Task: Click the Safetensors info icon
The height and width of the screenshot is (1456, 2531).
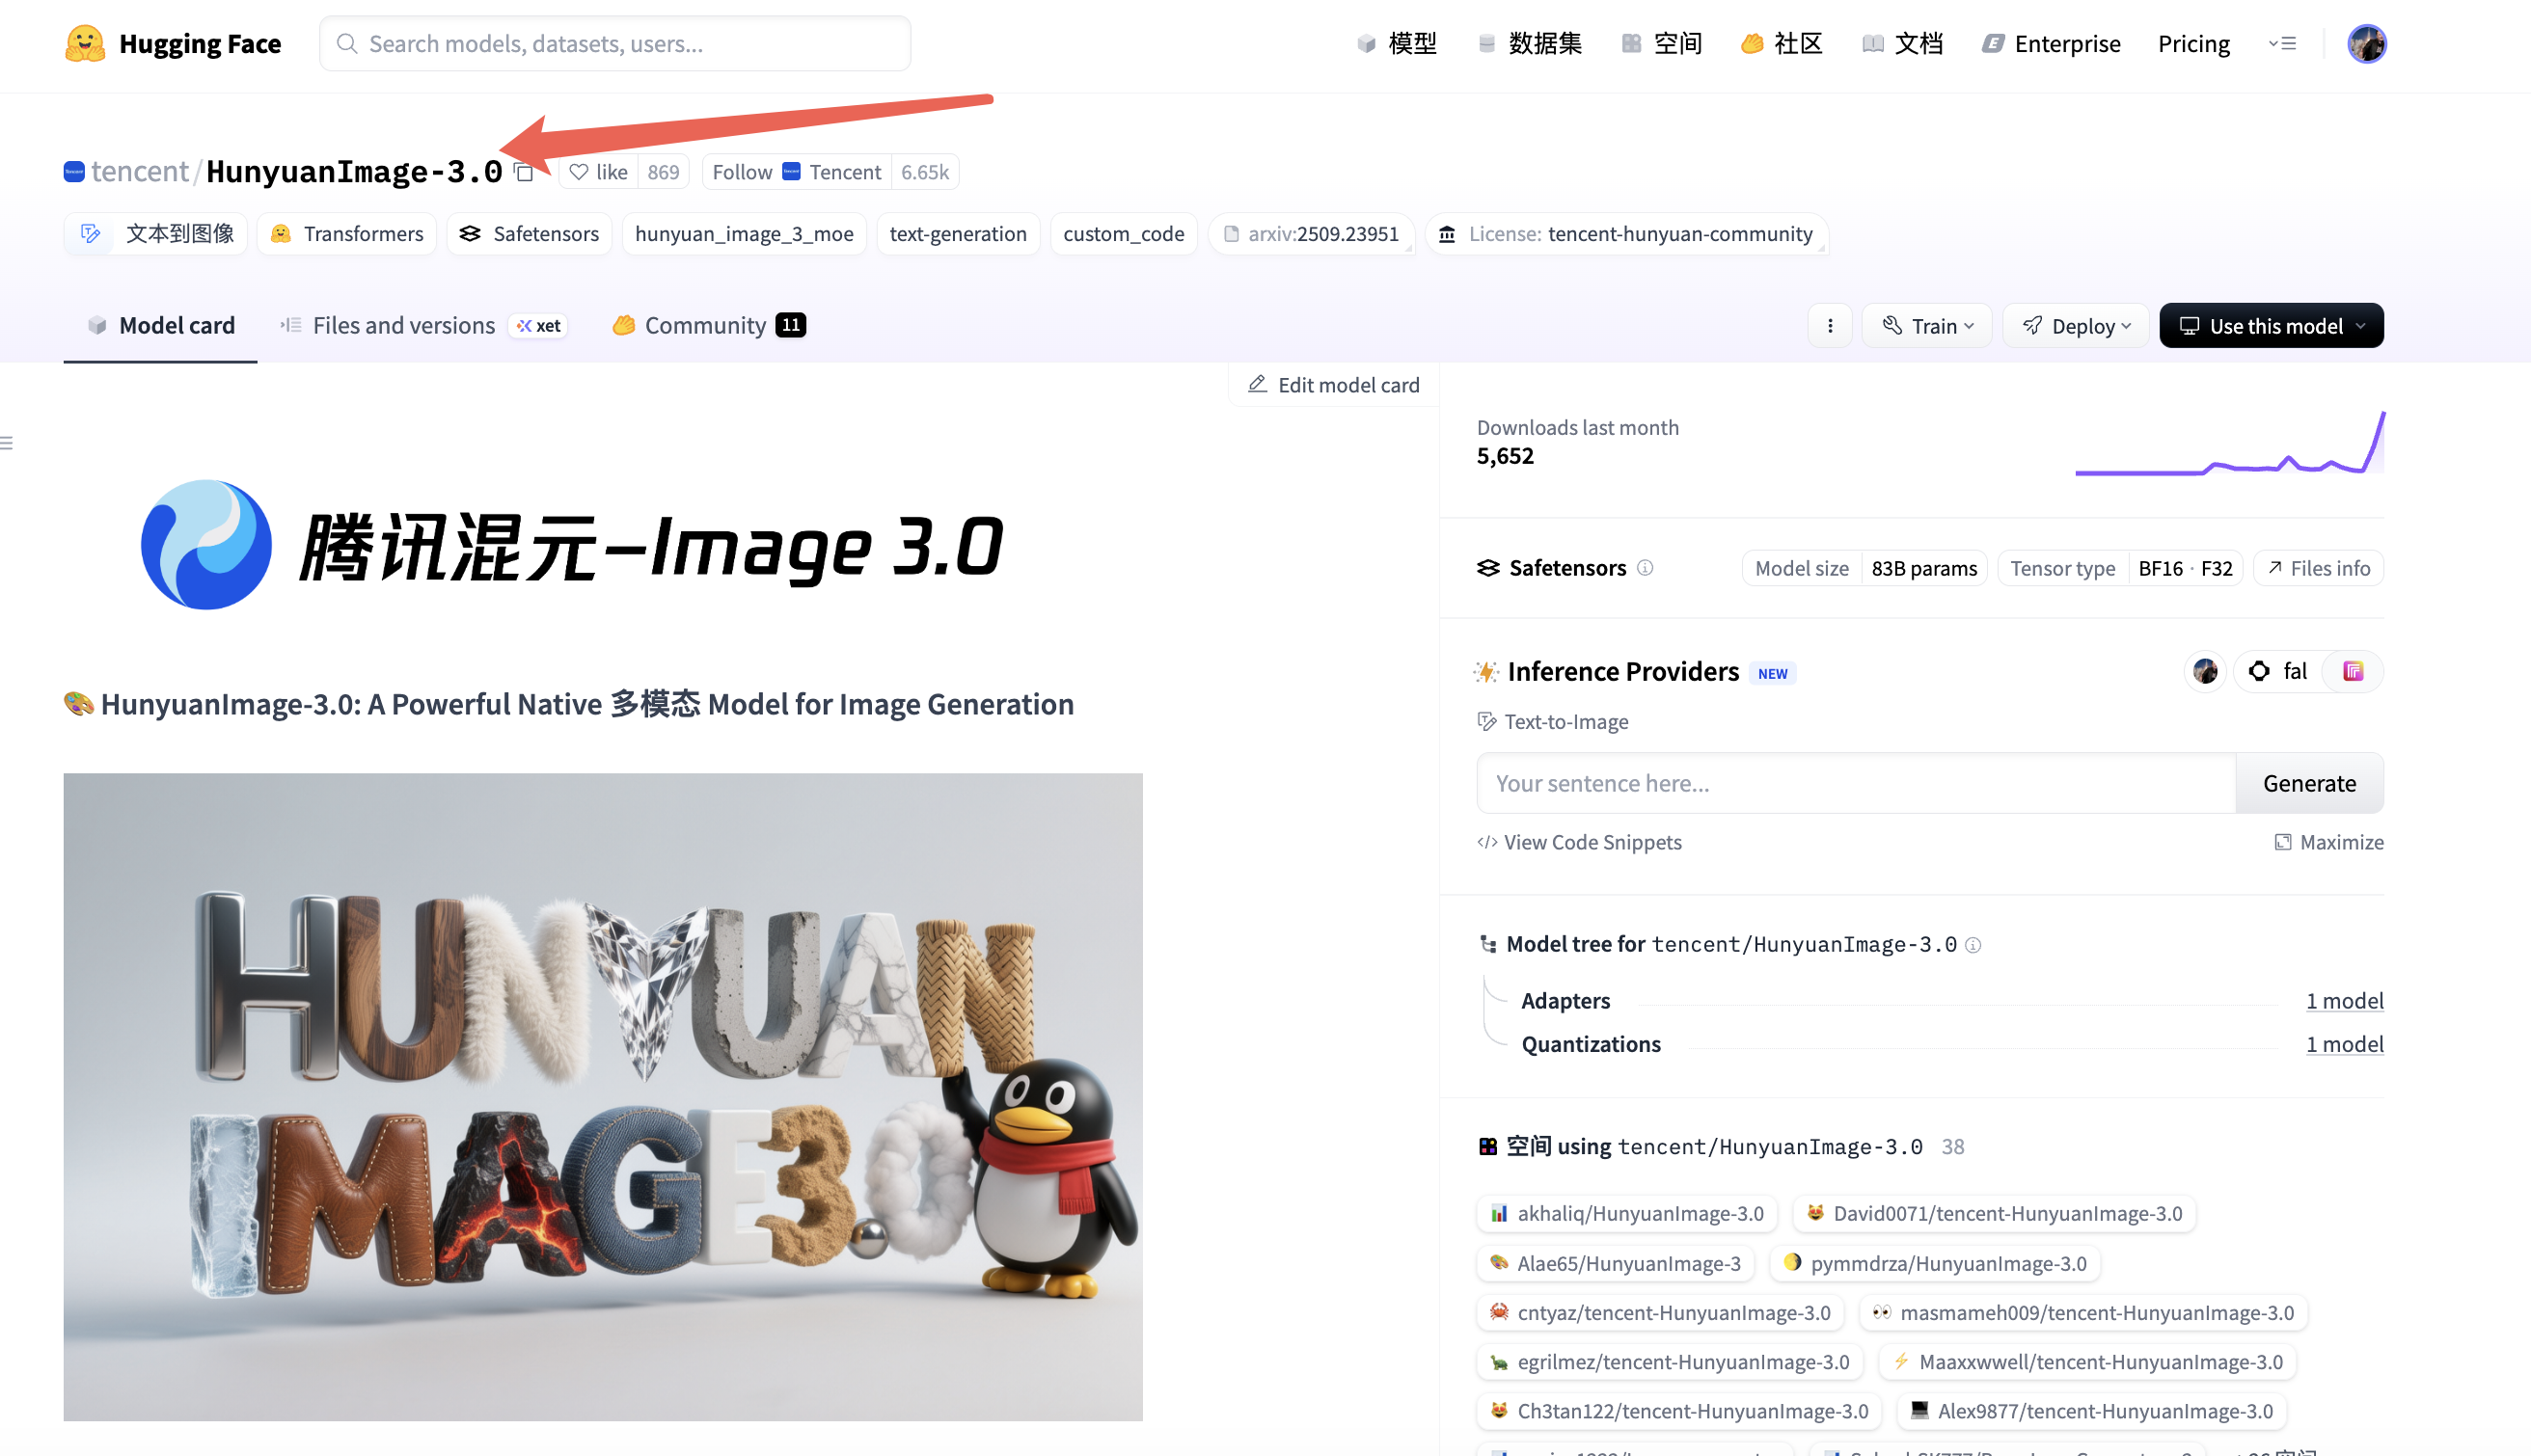Action: tap(1645, 568)
